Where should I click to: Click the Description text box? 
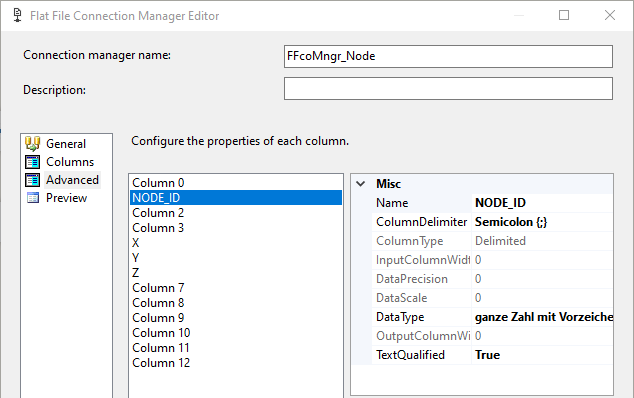[448, 89]
